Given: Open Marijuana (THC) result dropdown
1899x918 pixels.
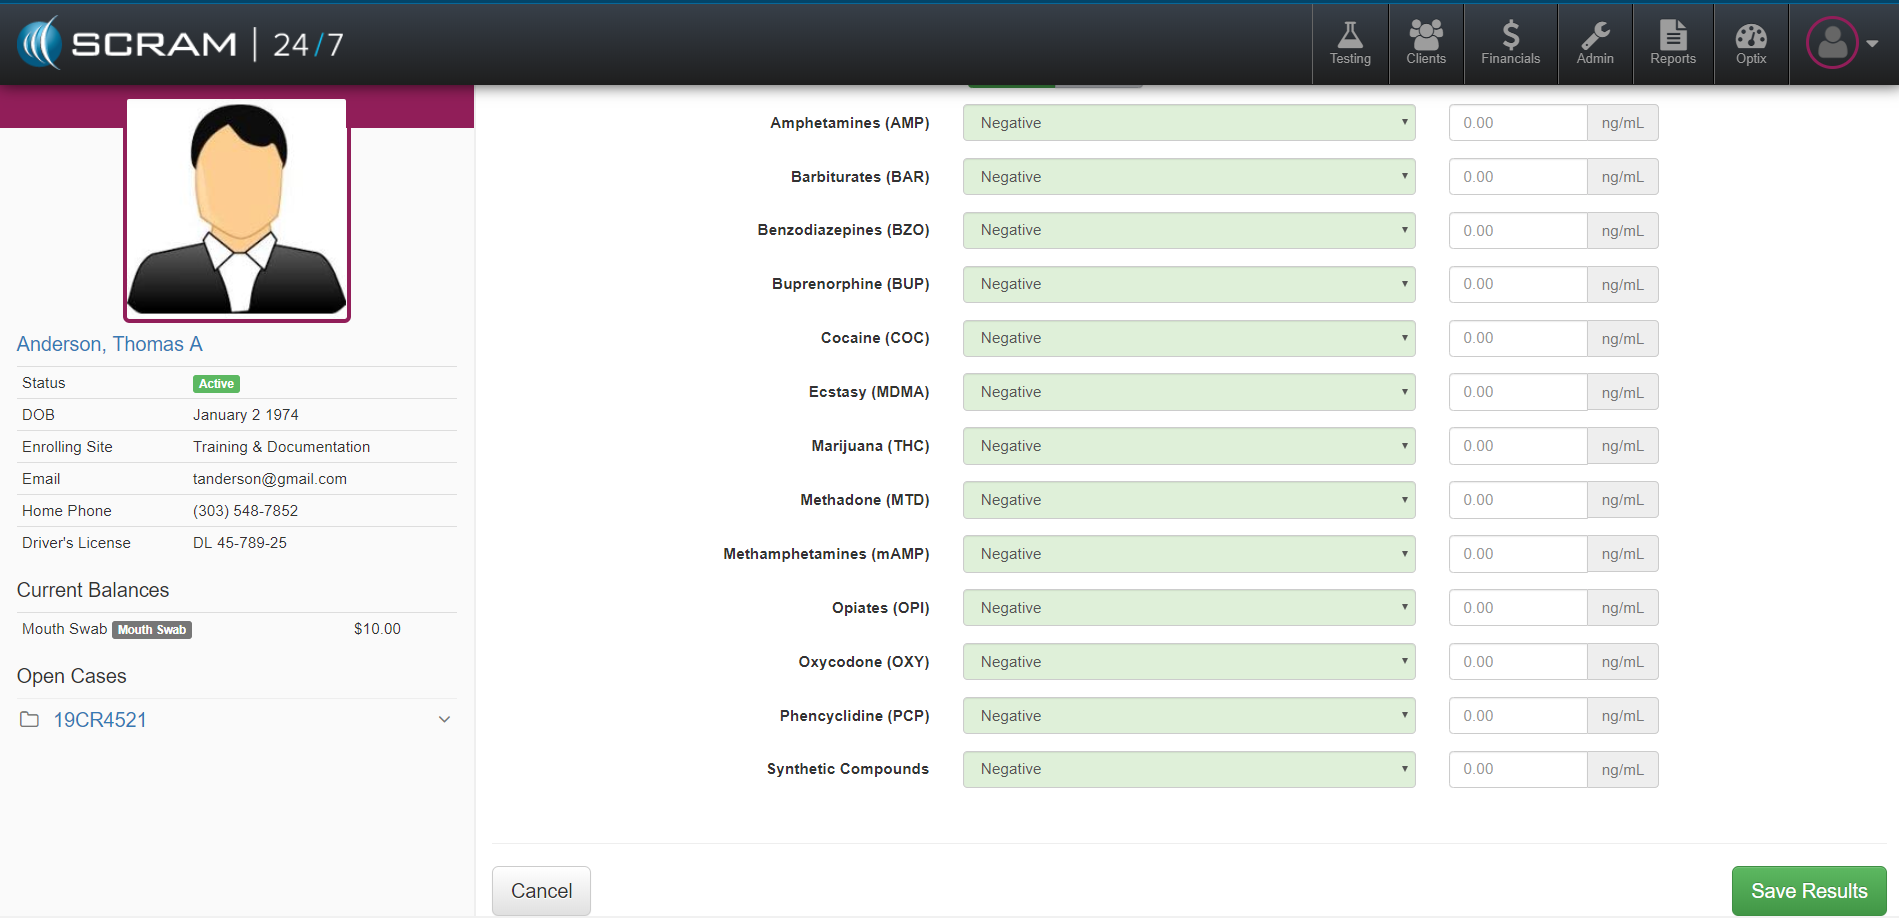Looking at the screenshot, I should point(1188,446).
